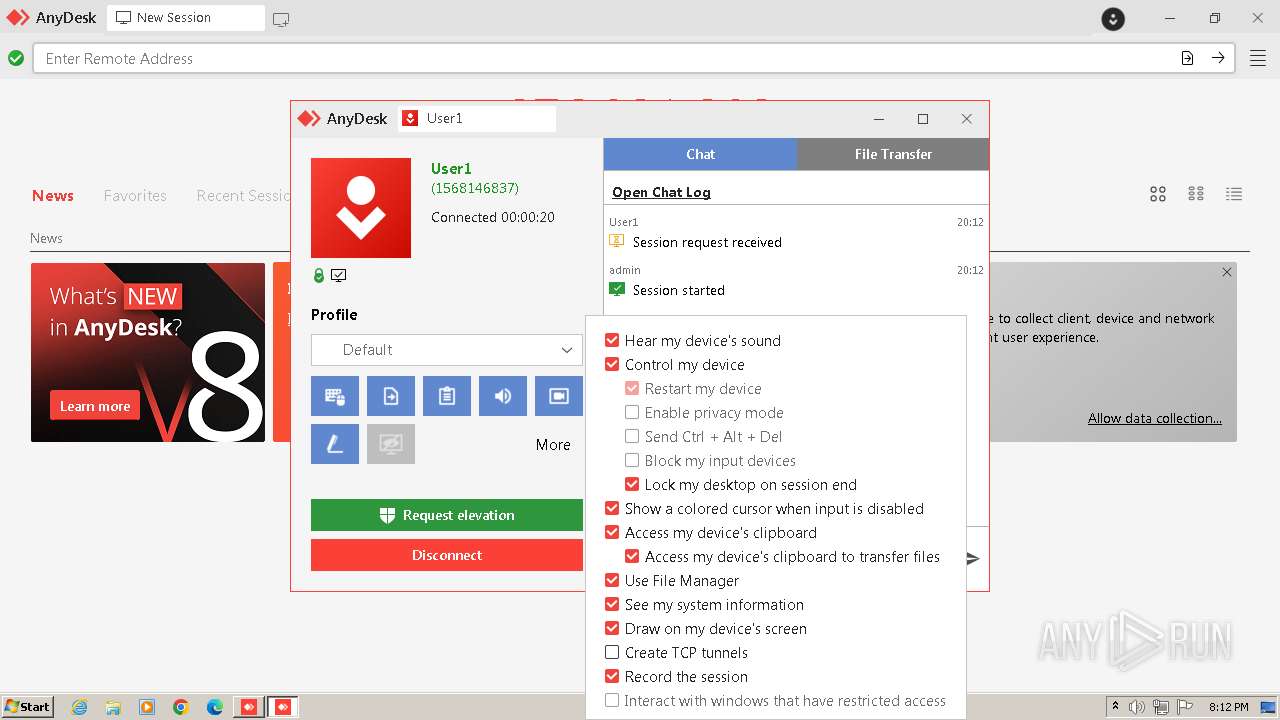Uncheck Control my device
Image resolution: width=1280 pixels, height=720 pixels.
pos(612,364)
